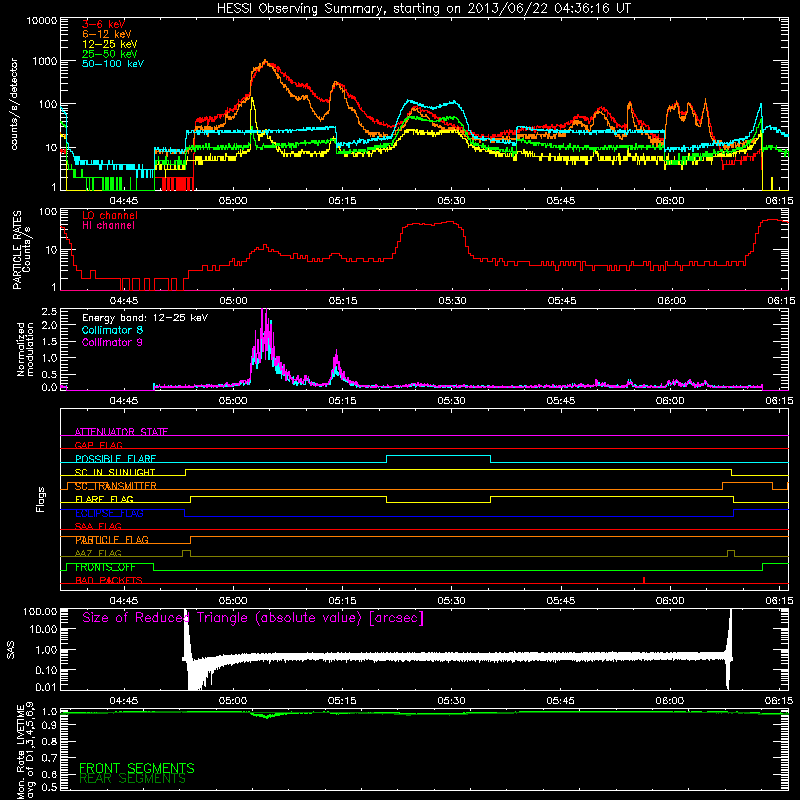Click the BAD_PACKETS flag label
The height and width of the screenshot is (800, 800).
109,580
